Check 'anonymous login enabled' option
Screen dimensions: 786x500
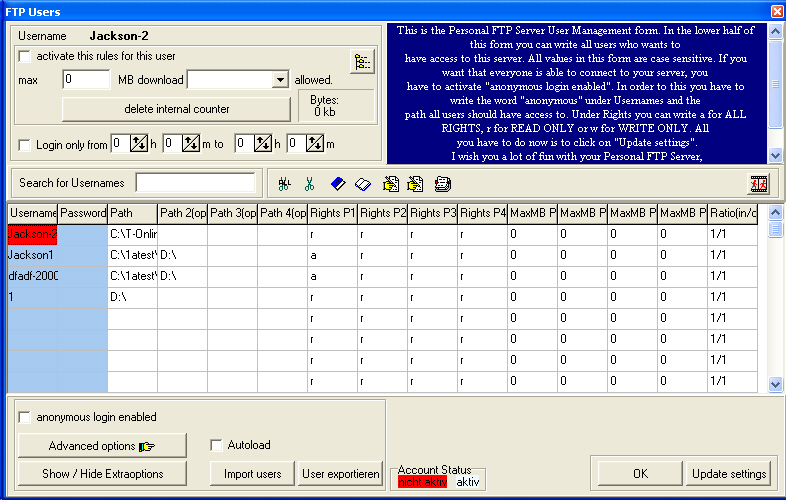click(25, 417)
